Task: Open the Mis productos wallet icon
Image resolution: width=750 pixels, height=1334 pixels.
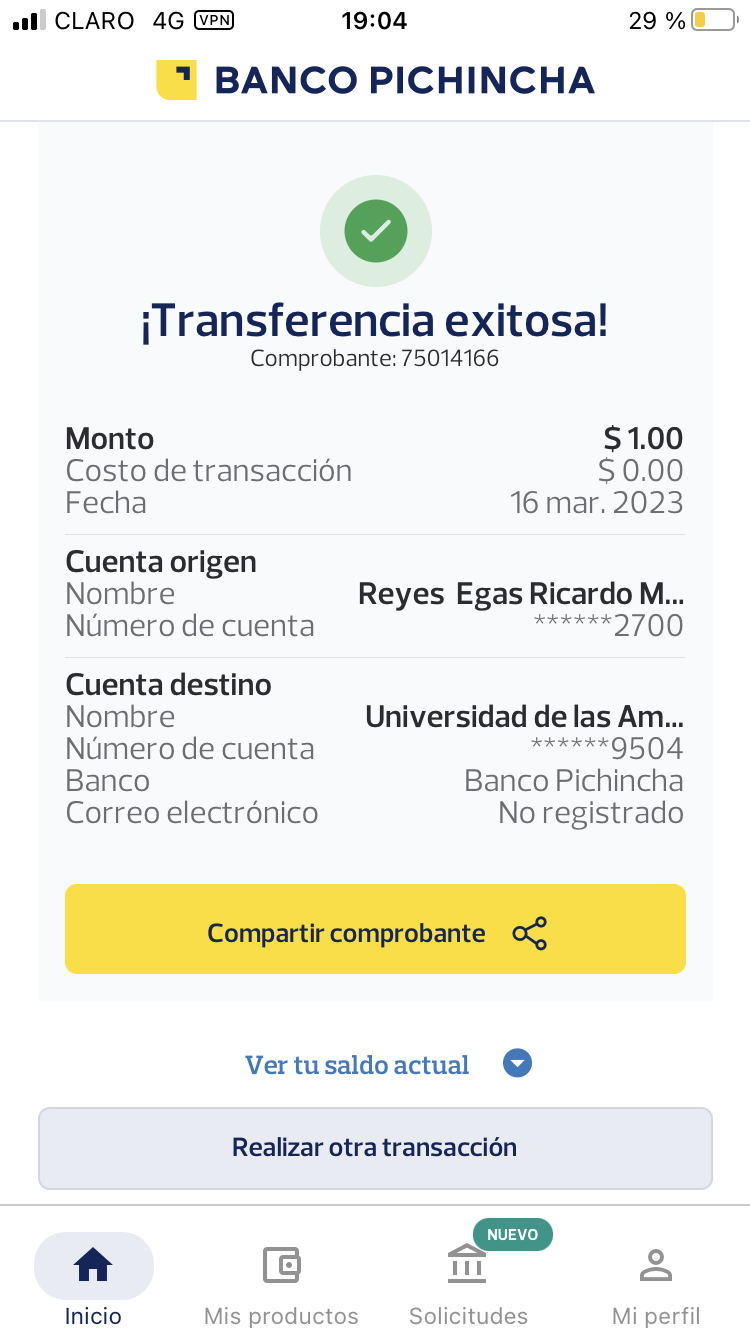Action: coord(281,1265)
